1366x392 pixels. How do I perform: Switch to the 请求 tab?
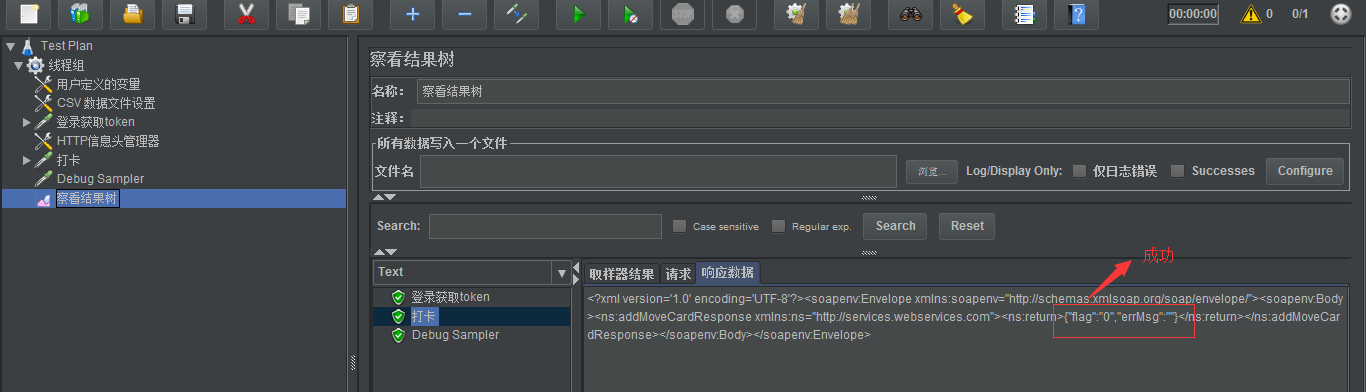tap(678, 274)
